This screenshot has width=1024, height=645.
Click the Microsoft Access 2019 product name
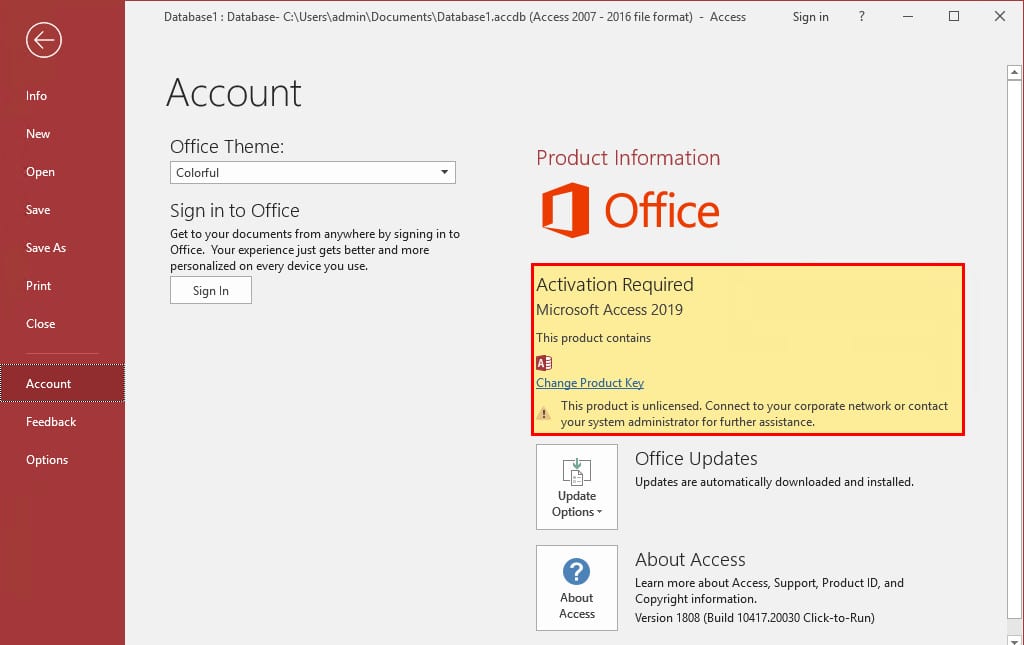tap(609, 309)
